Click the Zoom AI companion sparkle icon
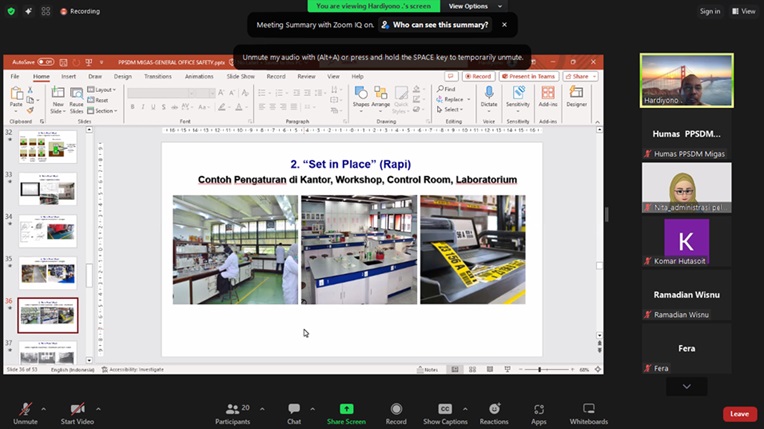Screen dimensions: 764x429 click(x=28, y=11)
